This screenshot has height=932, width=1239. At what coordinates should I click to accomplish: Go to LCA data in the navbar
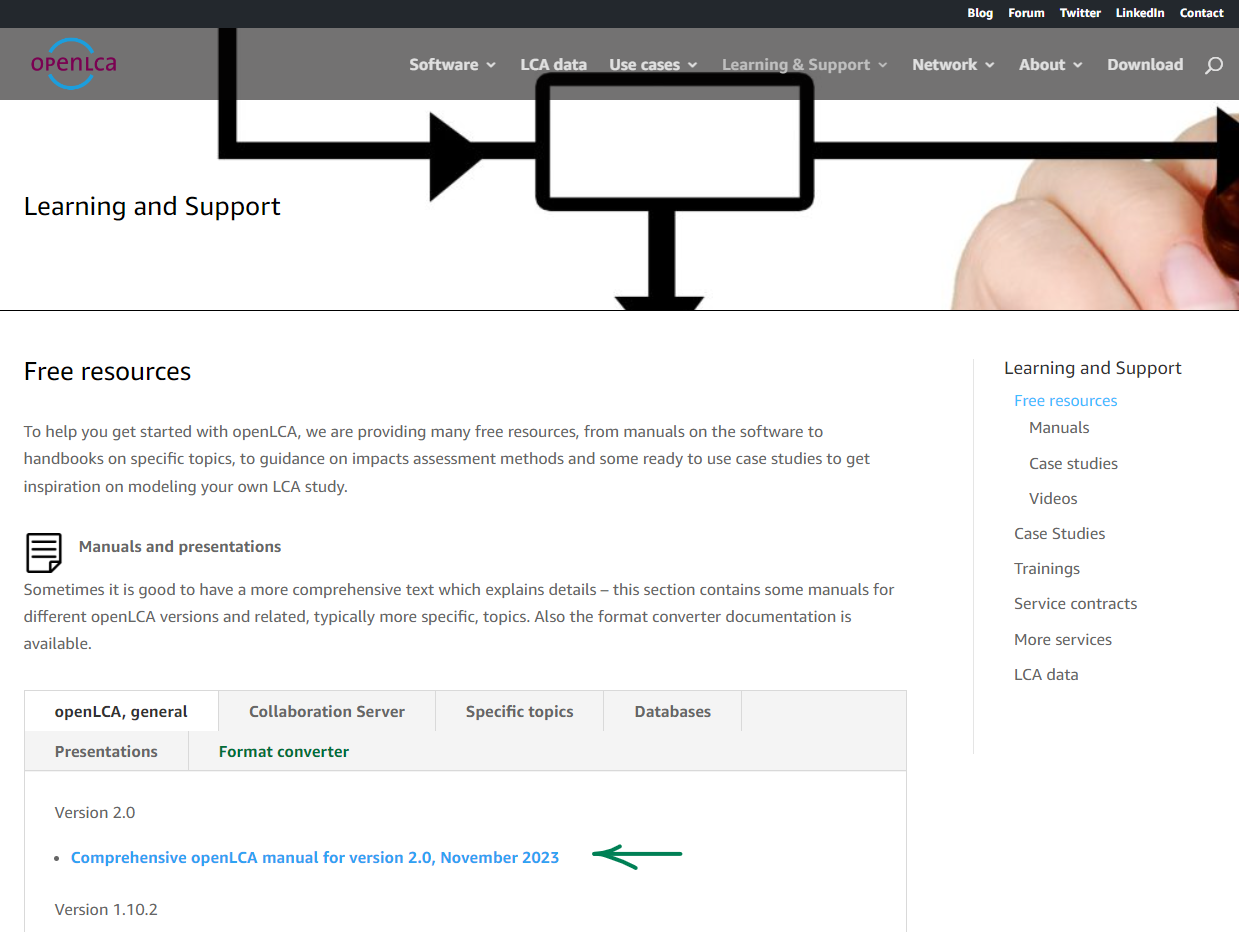[x=553, y=65]
